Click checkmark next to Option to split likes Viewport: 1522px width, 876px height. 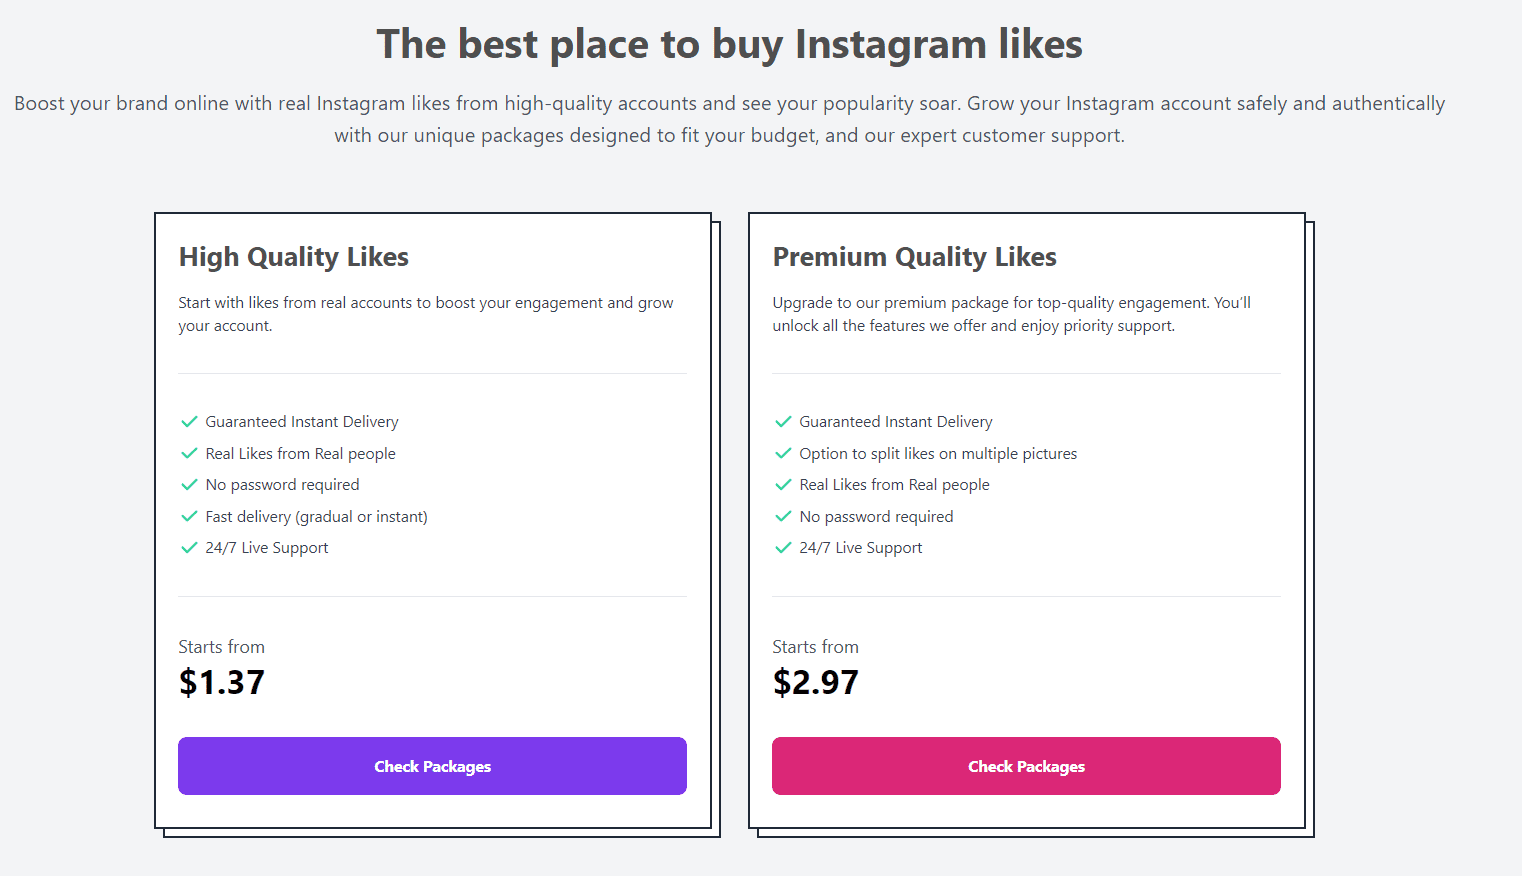783,453
